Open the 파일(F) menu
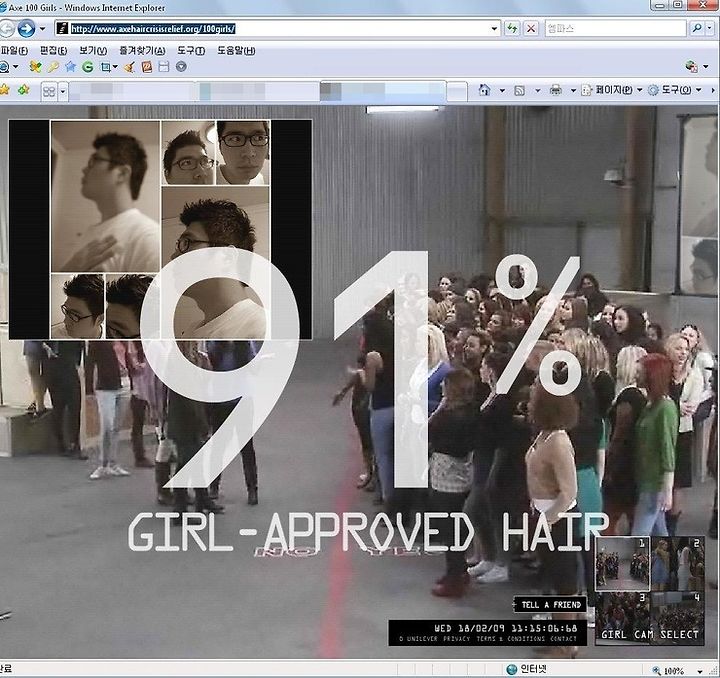The width and height of the screenshot is (720, 678). 14,50
